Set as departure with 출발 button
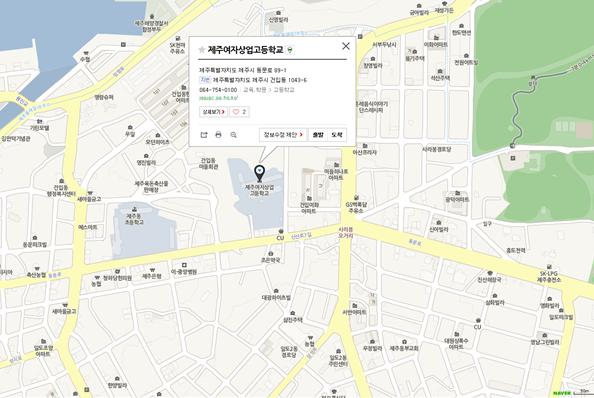 click(x=318, y=134)
